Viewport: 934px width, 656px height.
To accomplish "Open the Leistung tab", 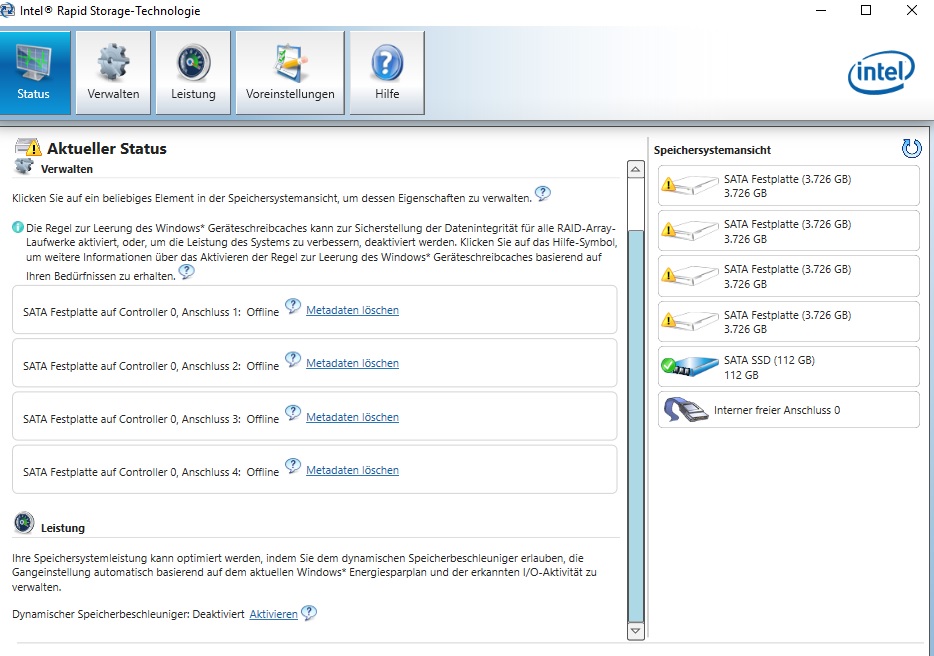I will (193, 73).
